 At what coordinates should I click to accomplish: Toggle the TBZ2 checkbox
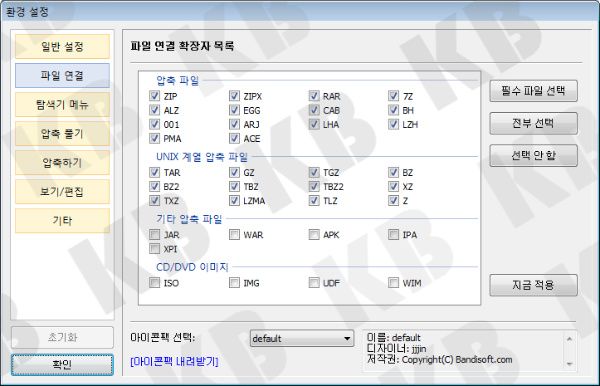click(314, 186)
